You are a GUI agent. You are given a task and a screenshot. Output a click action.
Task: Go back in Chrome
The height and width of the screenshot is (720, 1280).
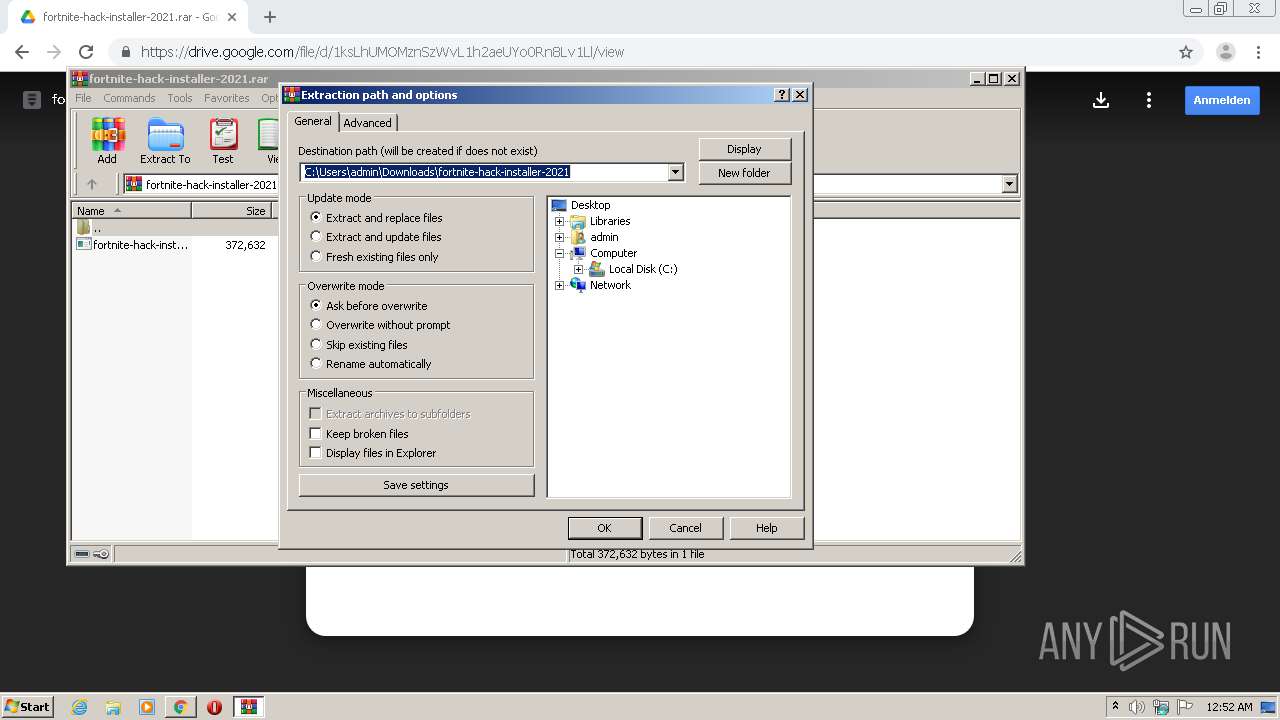tap(22, 52)
